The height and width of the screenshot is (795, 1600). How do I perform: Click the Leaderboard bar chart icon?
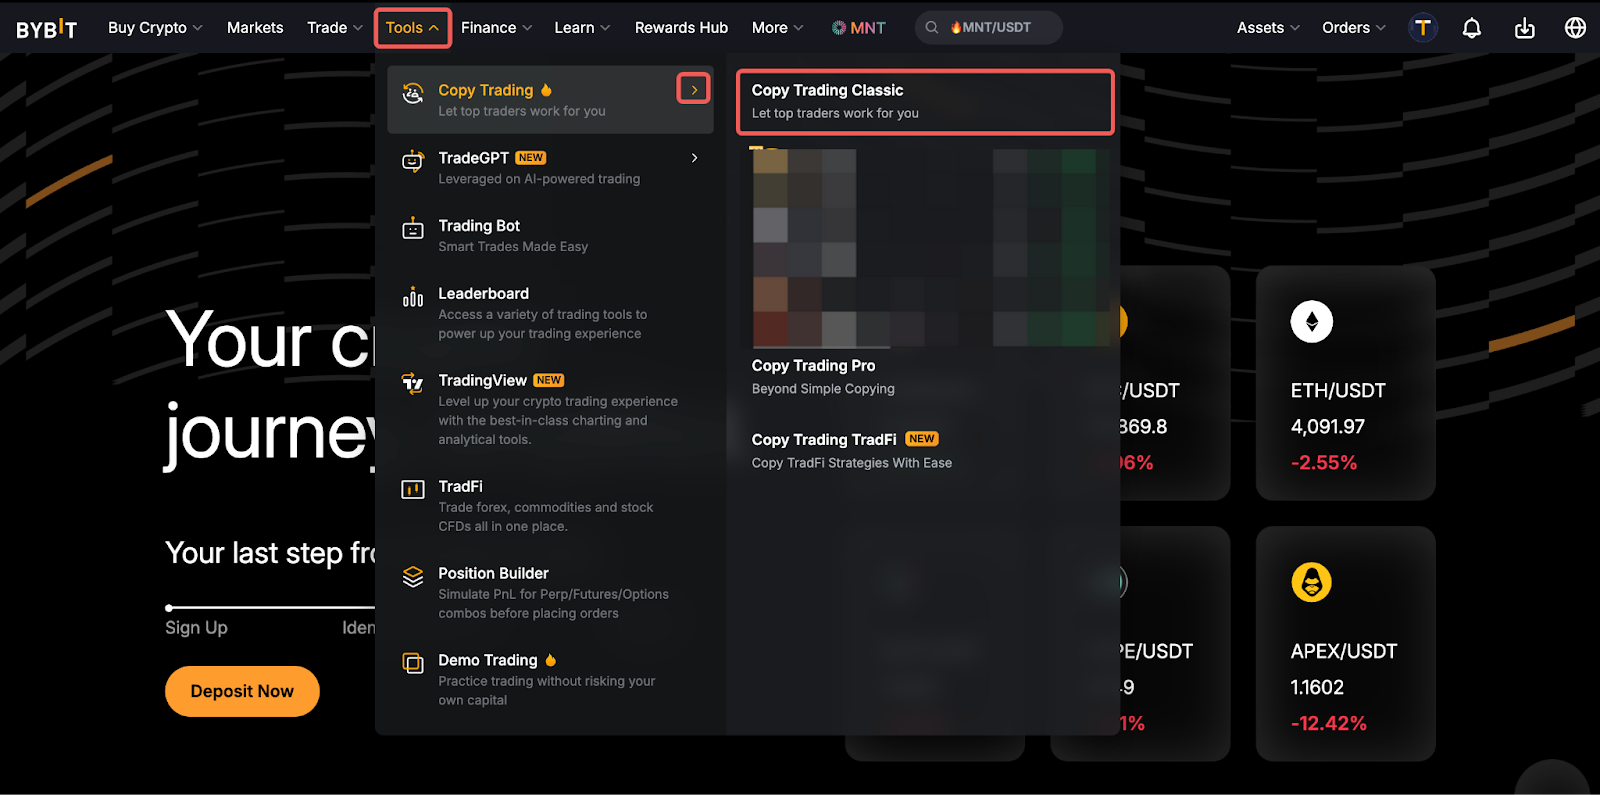pyautogui.click(x=413, y=297)
